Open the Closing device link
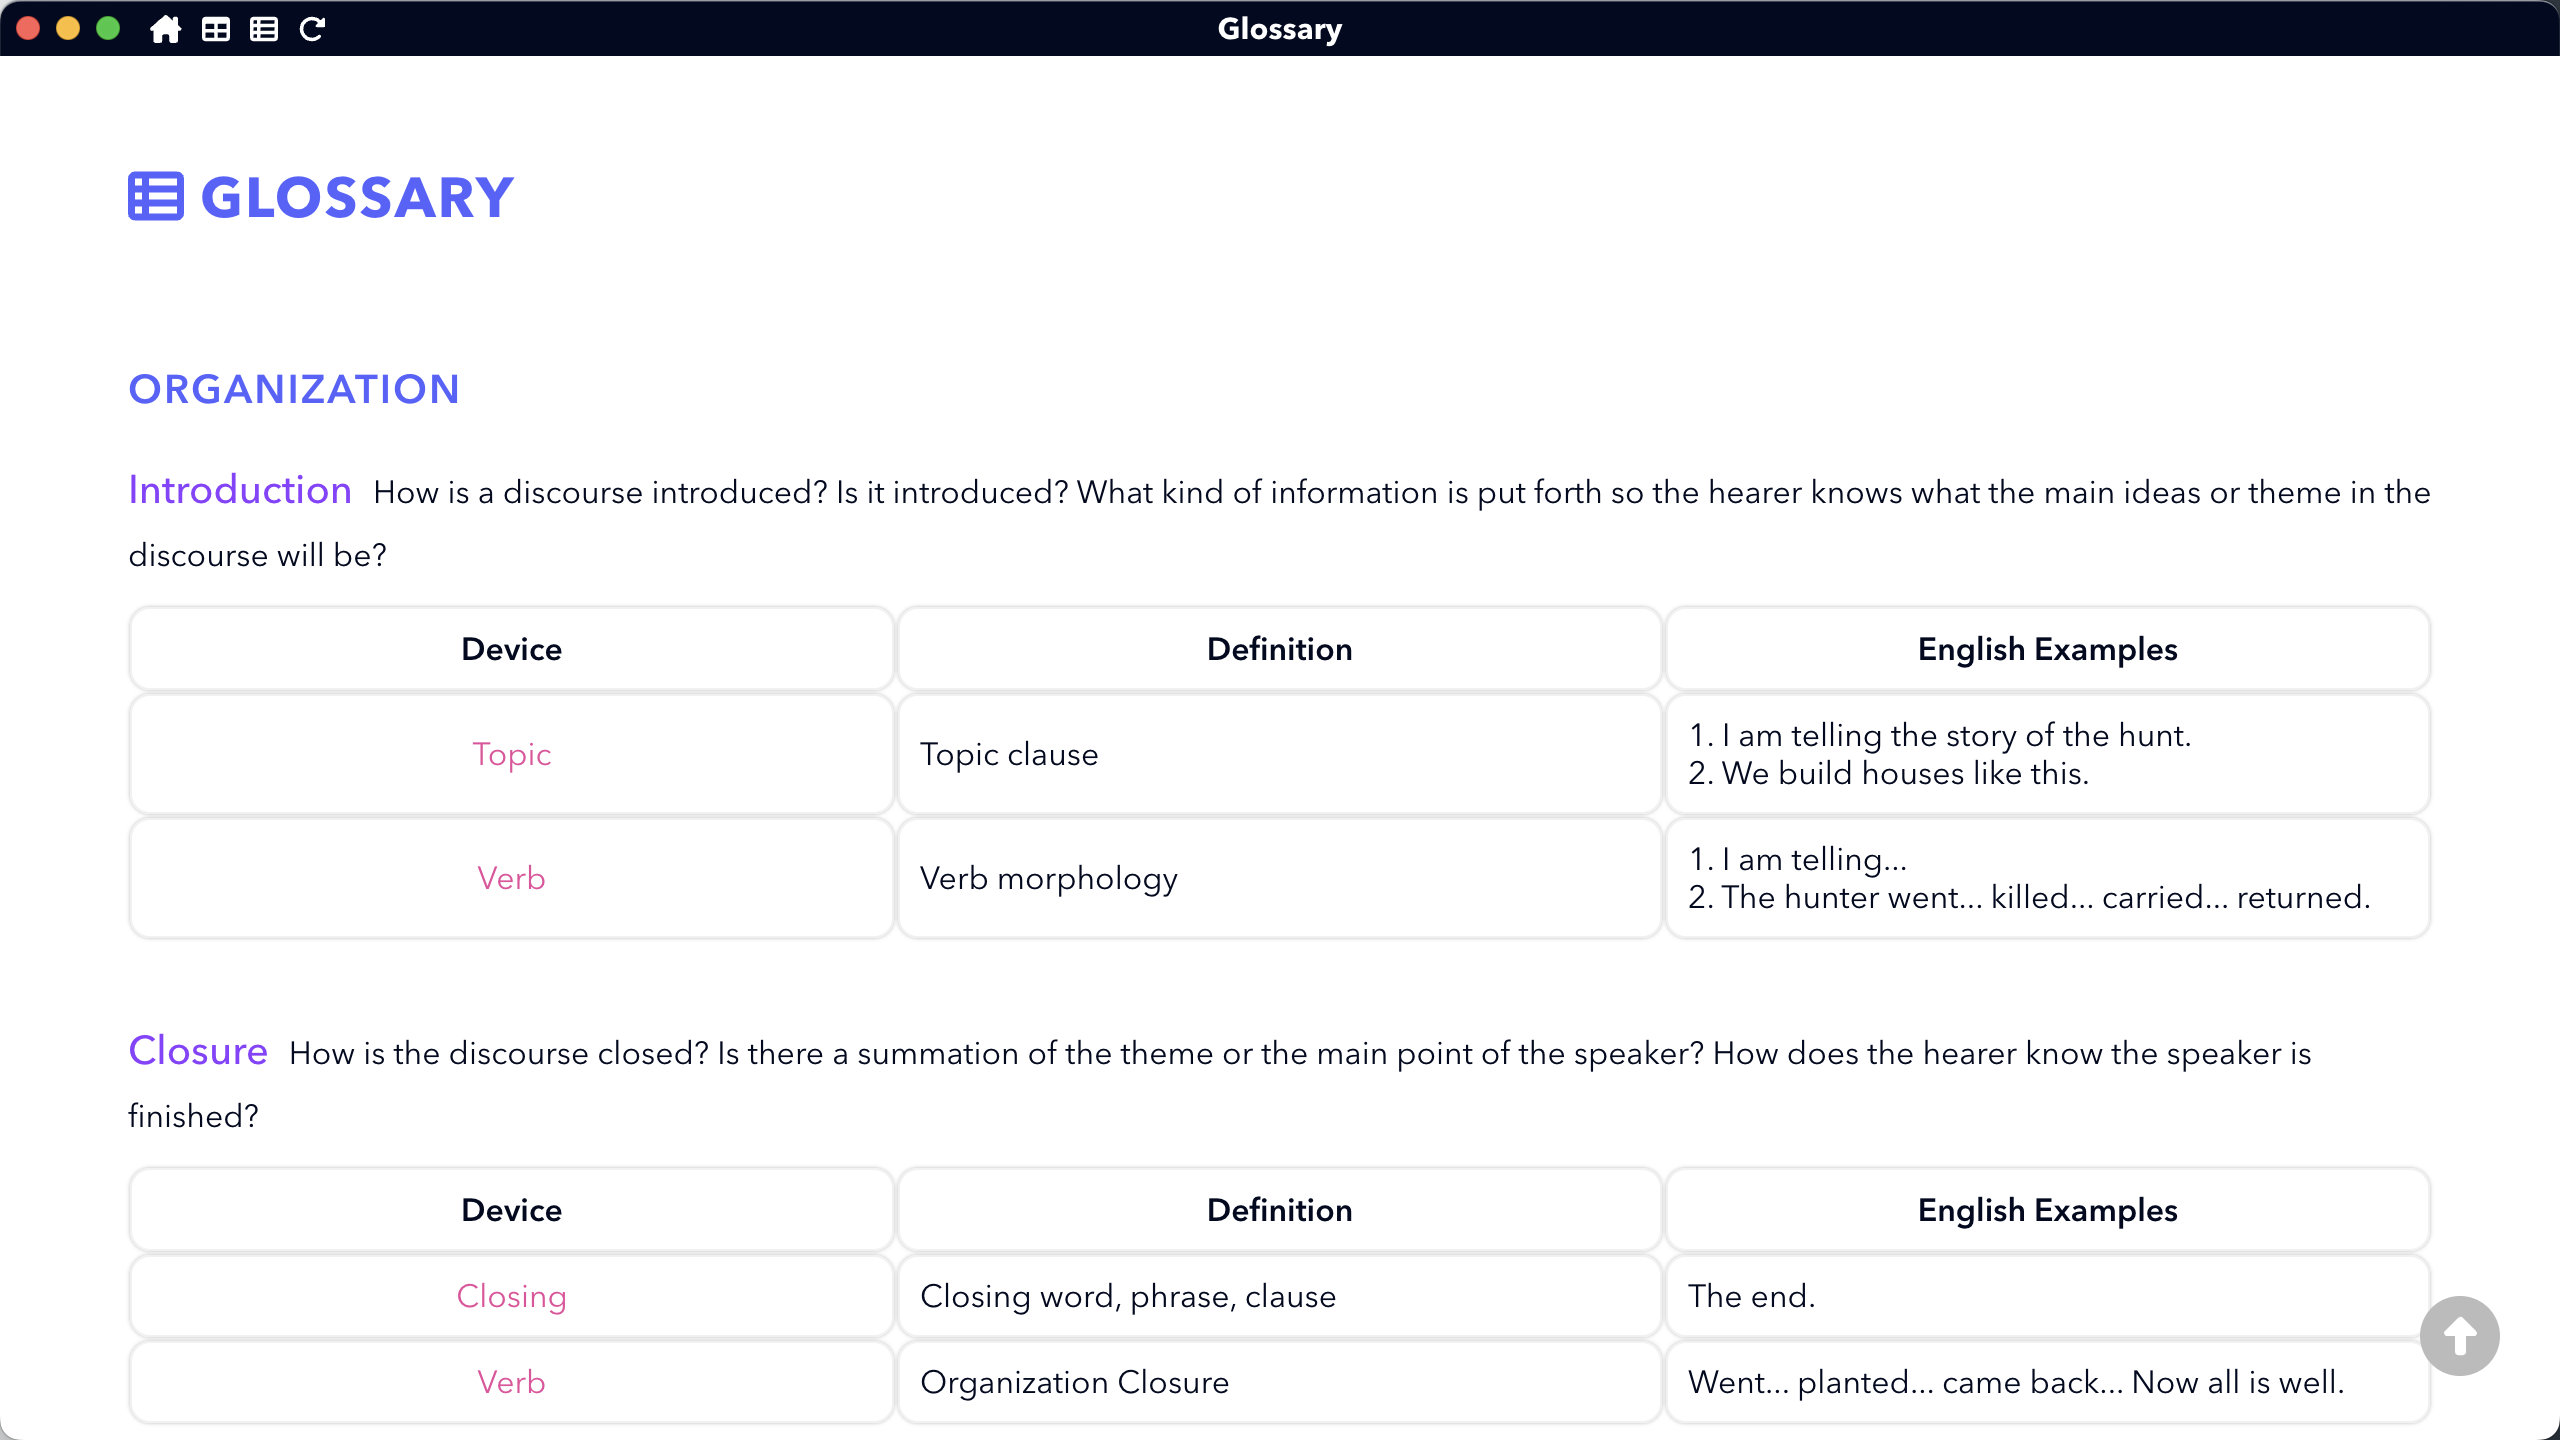 coord(511,1296)
